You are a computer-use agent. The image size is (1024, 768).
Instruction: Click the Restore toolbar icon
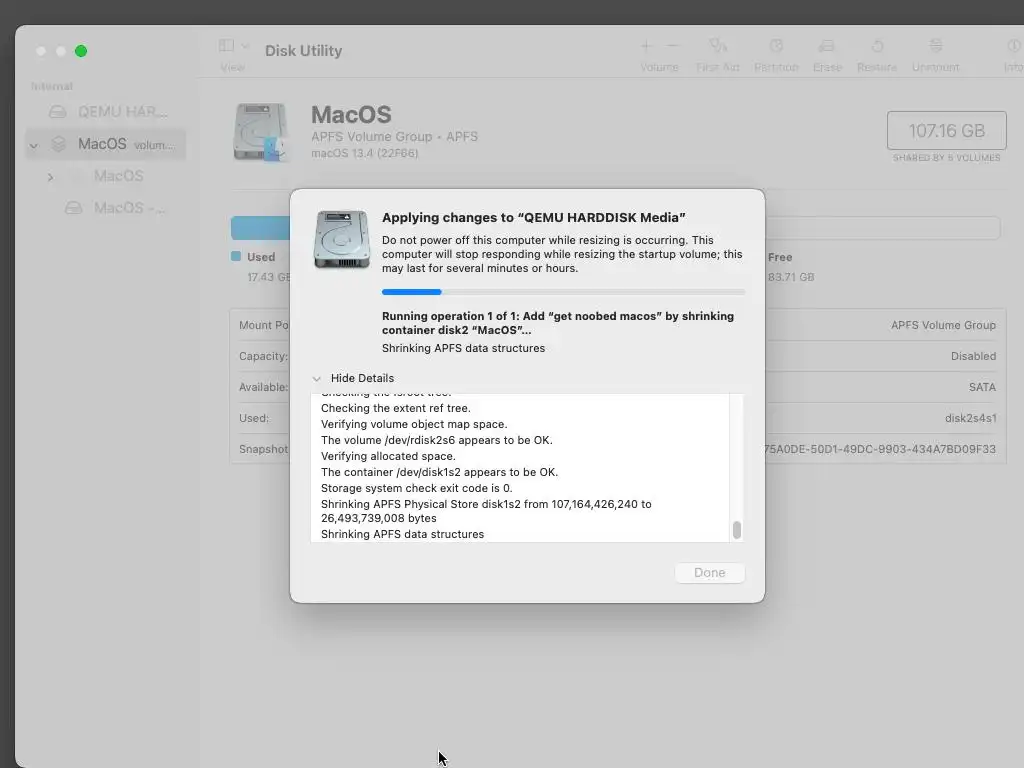877,45
